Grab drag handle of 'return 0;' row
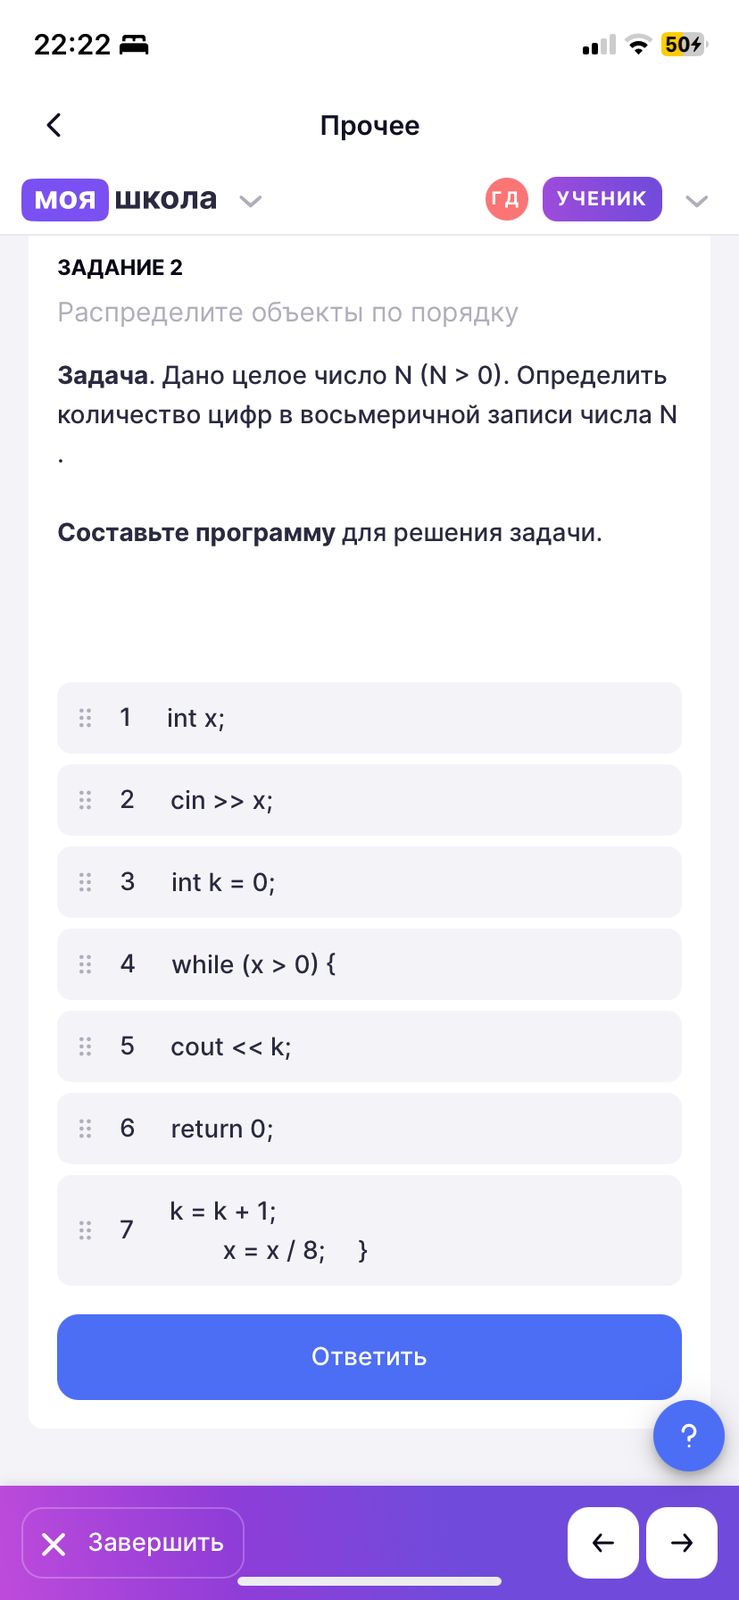739x1600 pixels. point(85,1128)
